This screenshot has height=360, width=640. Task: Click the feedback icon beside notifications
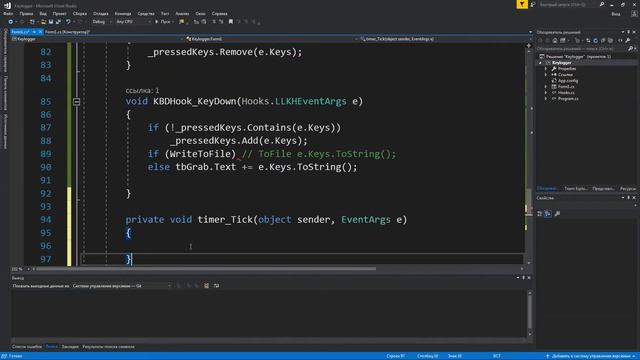pos(533,4)
